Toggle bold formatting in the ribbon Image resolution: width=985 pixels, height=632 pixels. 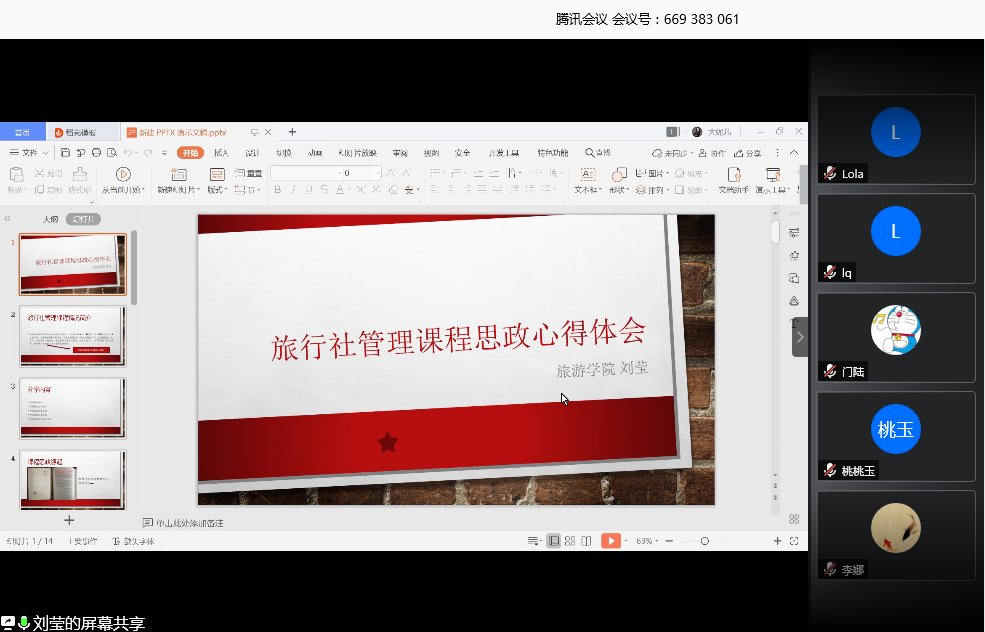tap(277, 189)
